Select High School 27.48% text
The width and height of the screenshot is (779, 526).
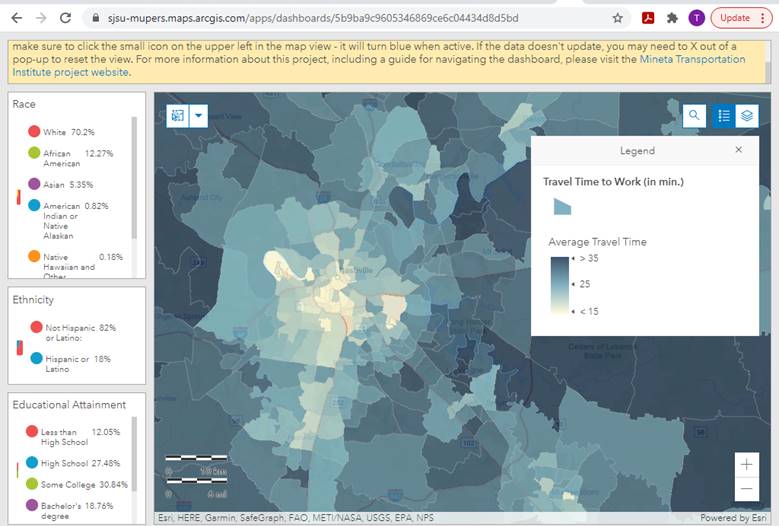80,463
